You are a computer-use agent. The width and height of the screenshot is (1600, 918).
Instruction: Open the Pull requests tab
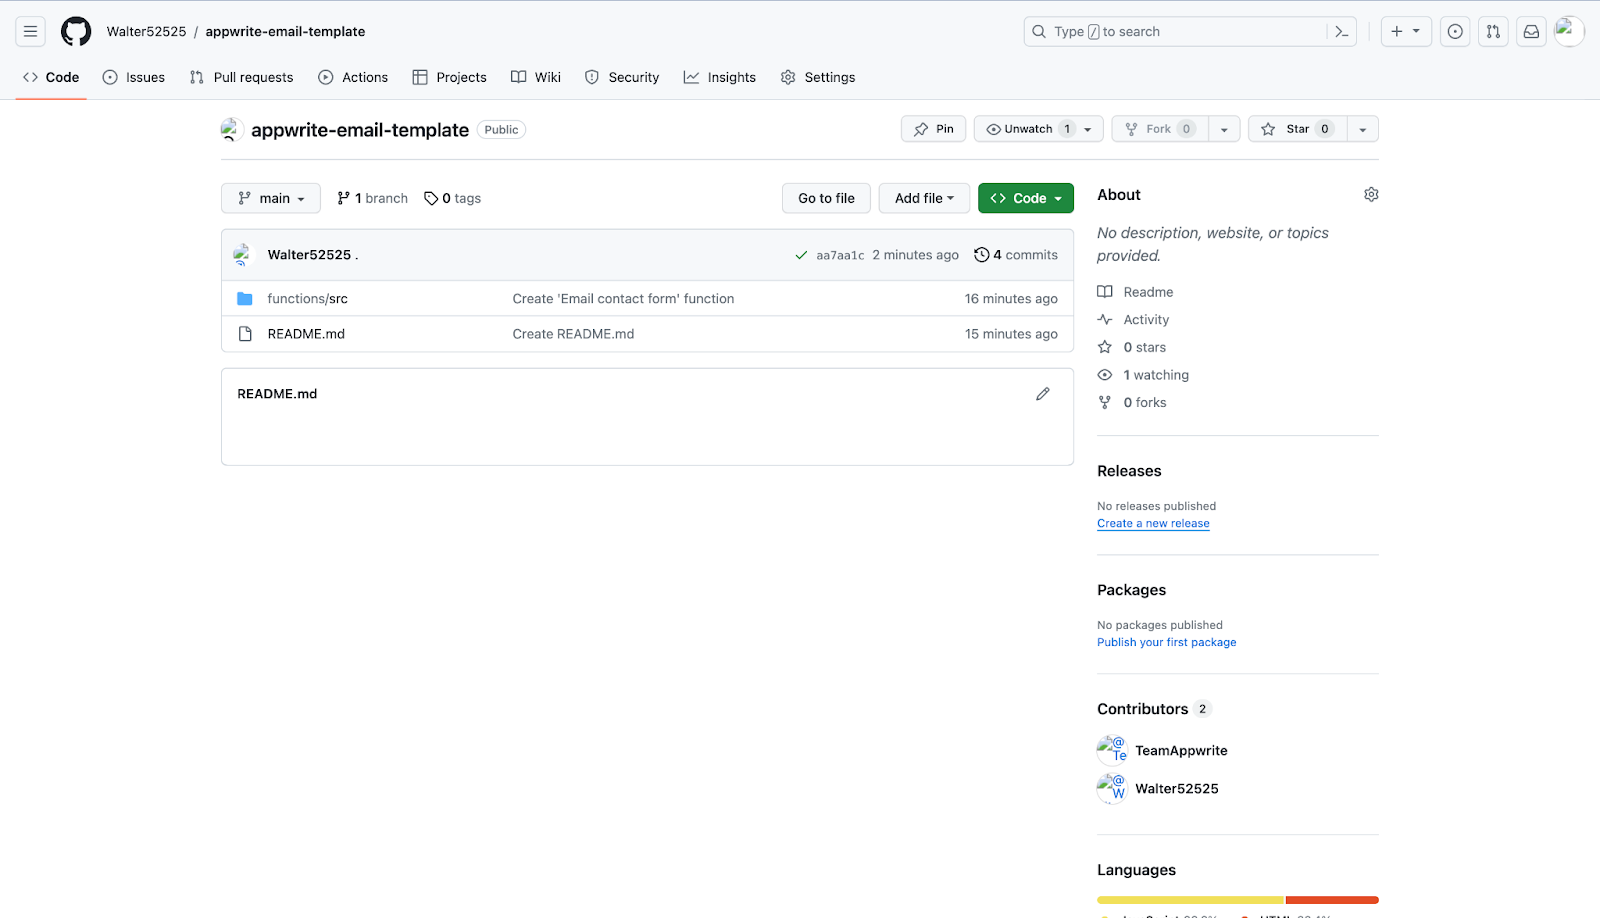pos(241,77)
